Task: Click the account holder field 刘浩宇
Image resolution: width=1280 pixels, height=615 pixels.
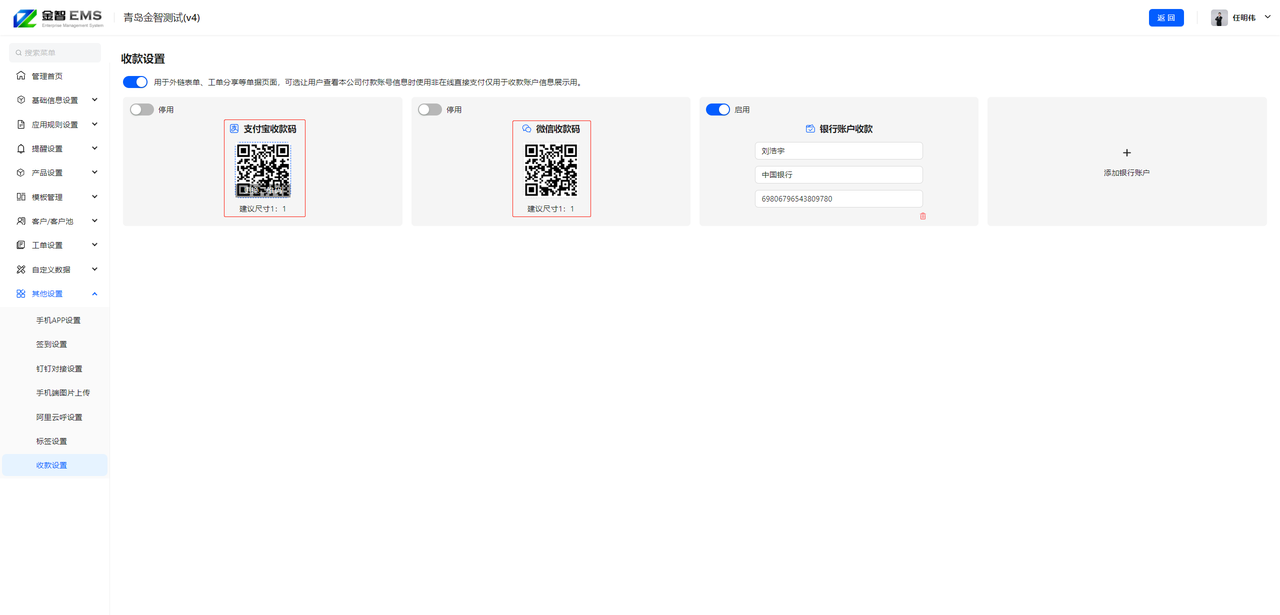Action: coord(839,151)
